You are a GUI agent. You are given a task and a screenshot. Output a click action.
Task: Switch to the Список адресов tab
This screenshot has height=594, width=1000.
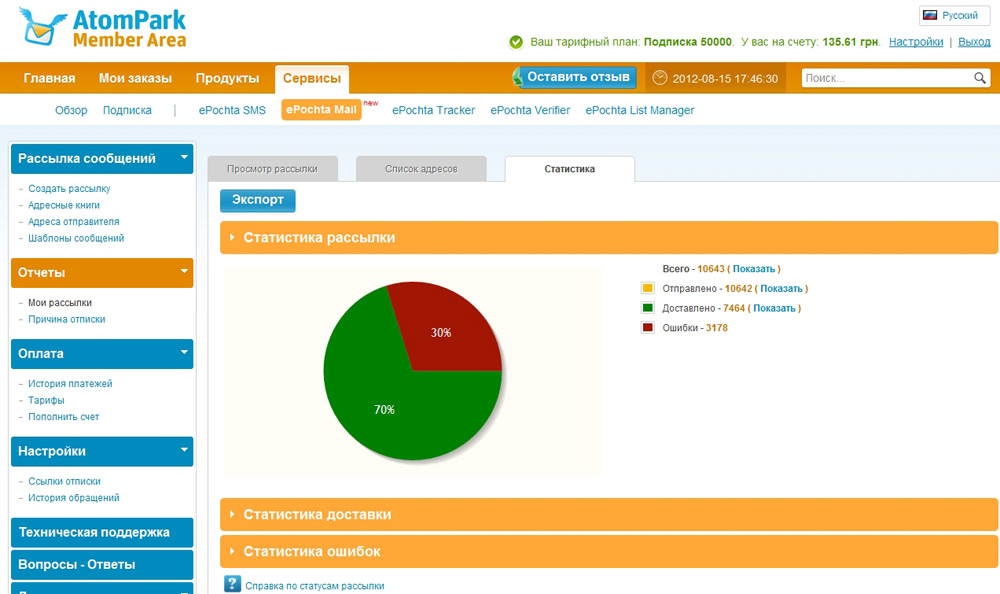(x=421, y=169)
